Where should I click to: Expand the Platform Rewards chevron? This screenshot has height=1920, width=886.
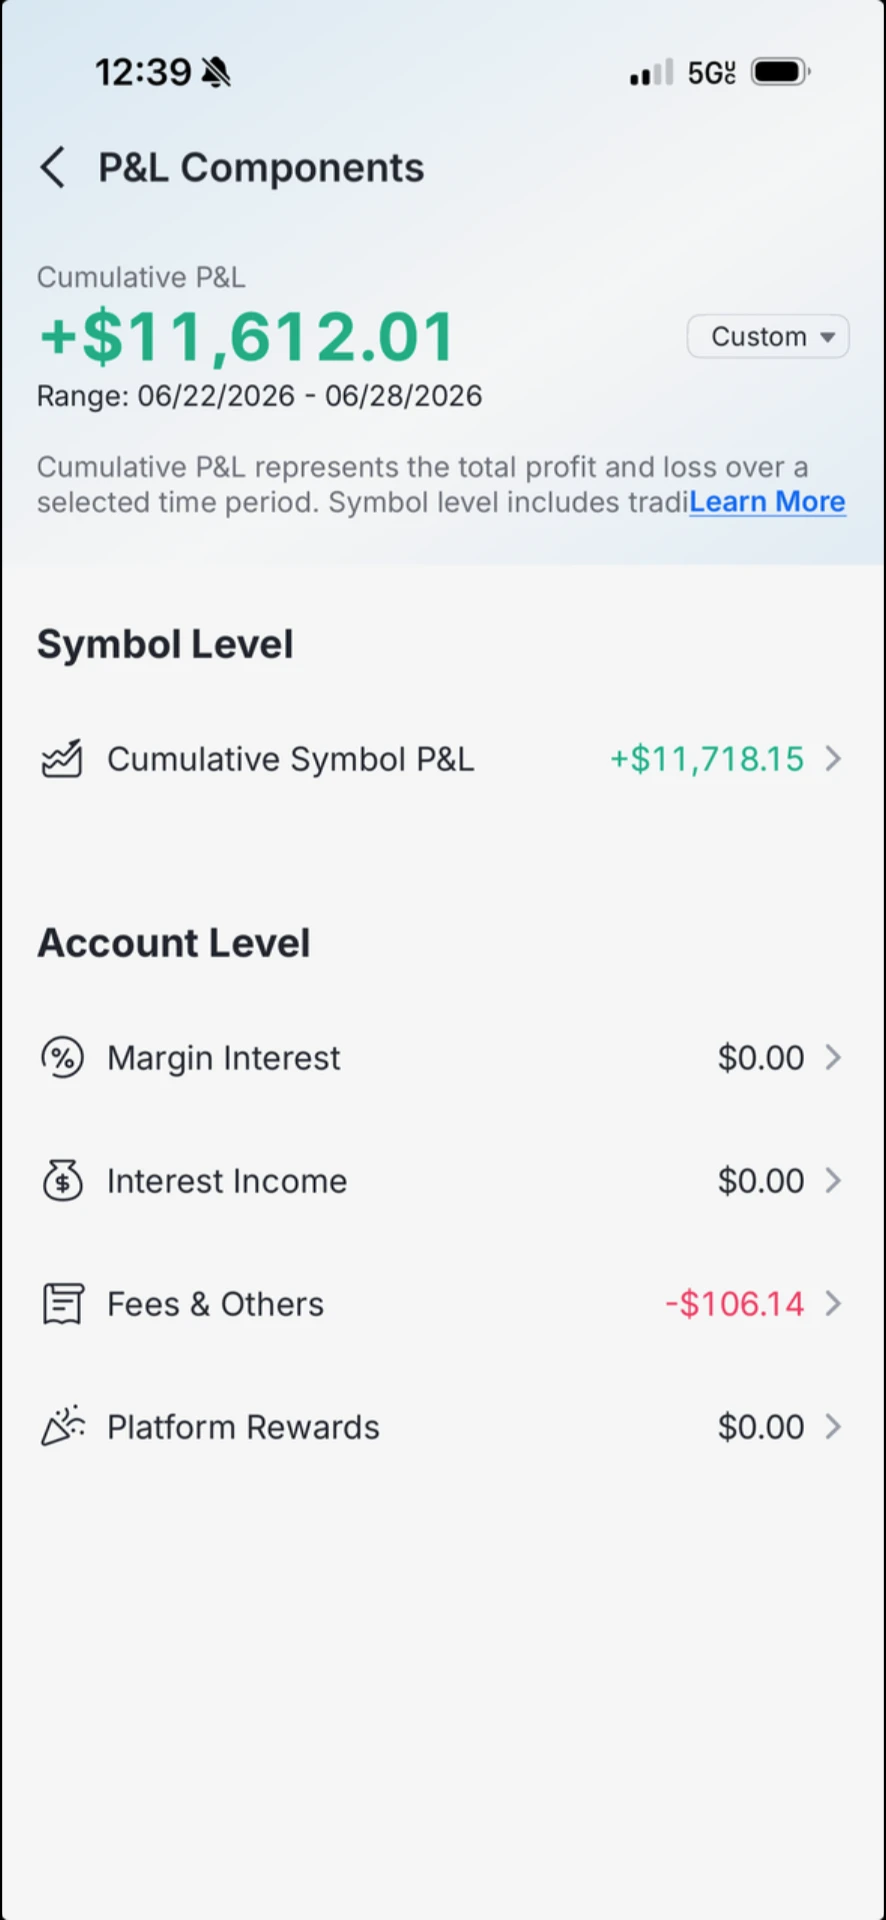tap(833, 1427)
